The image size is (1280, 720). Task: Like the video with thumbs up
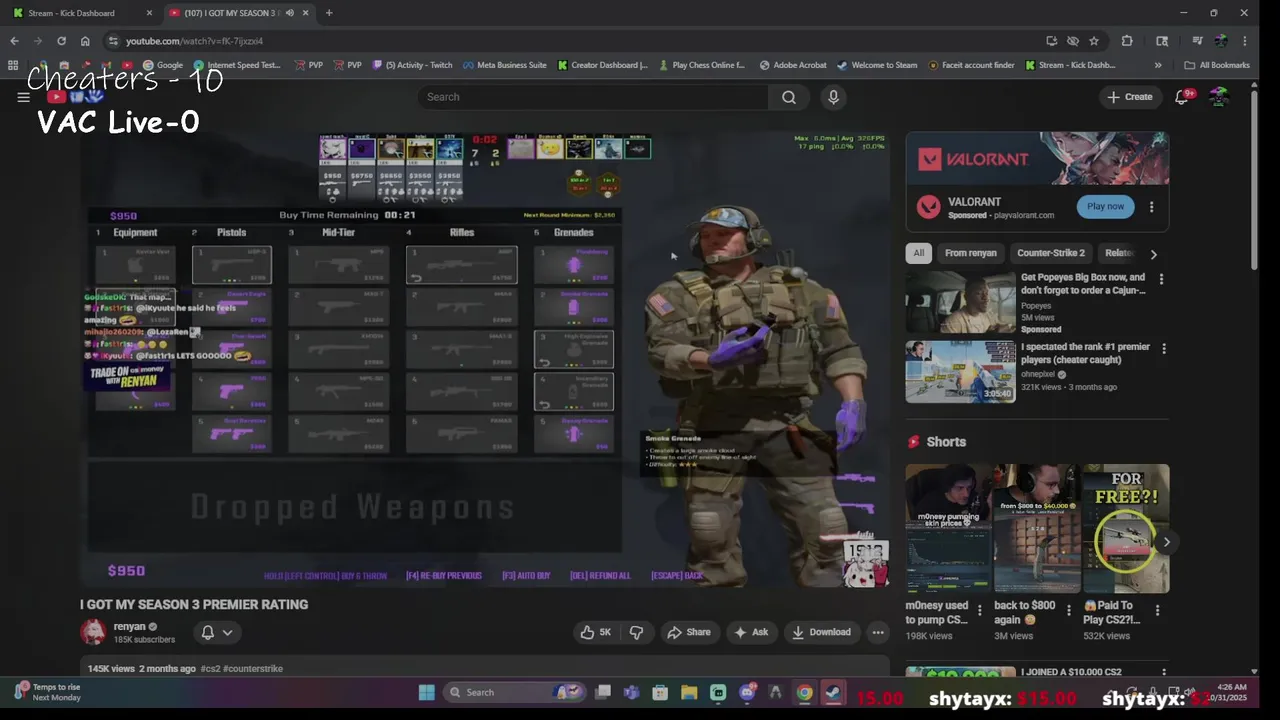pyautogui.click(x=597, y=632)
